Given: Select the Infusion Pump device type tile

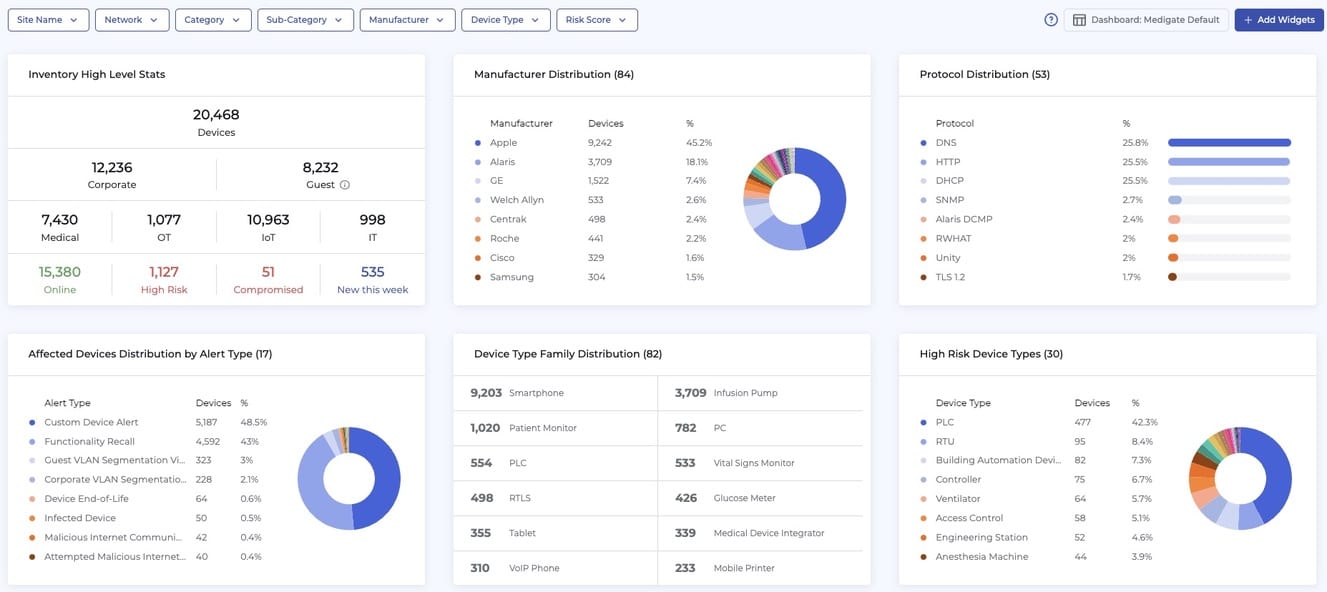Looking at the screenshot, I should (760, 393).
